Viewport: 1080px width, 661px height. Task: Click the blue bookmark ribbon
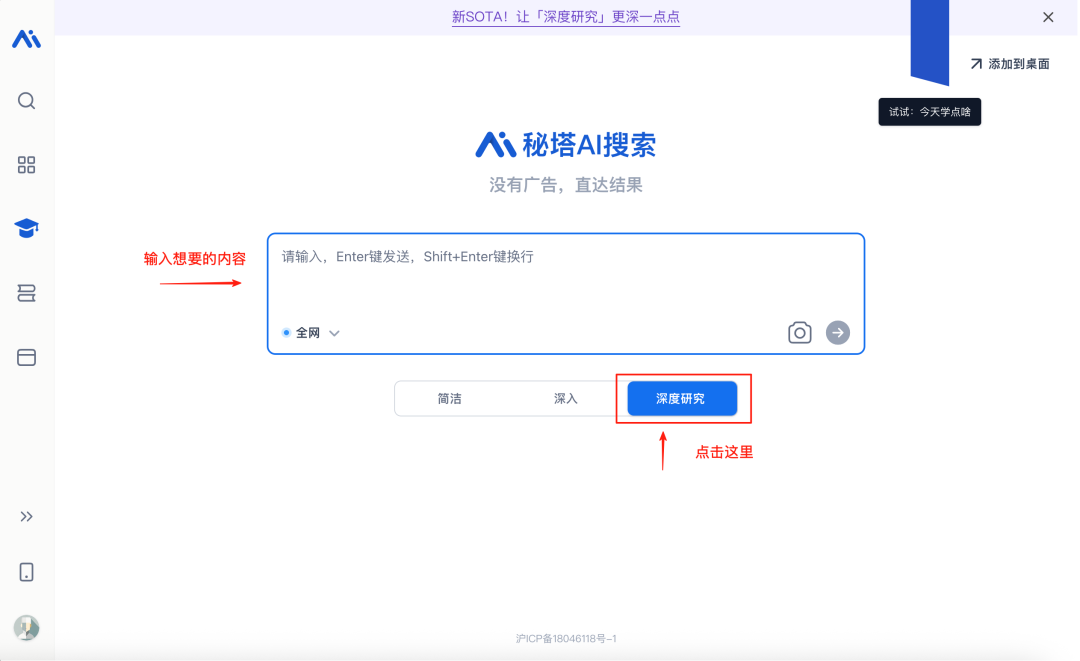click(x=930, y=41)
